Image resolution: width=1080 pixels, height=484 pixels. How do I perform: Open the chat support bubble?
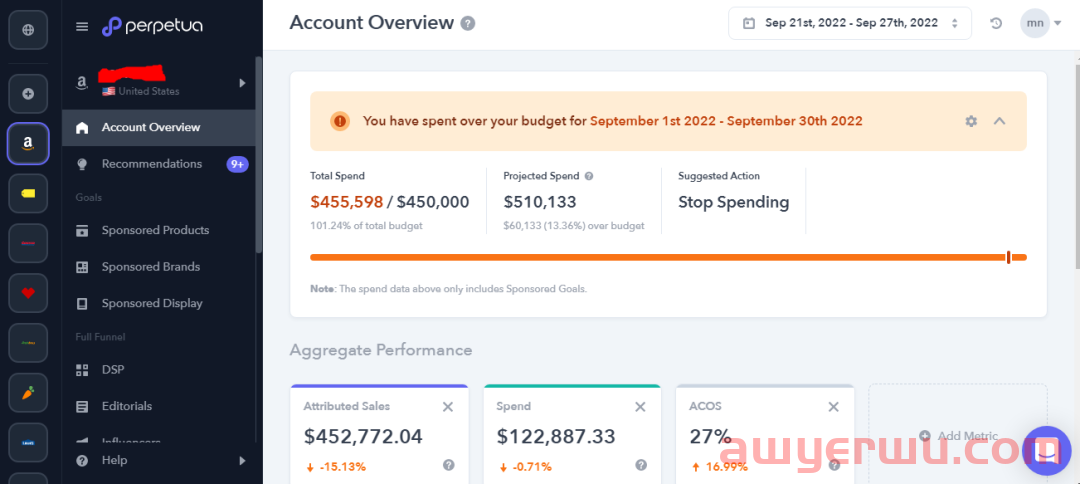[x=1045, y=452]
